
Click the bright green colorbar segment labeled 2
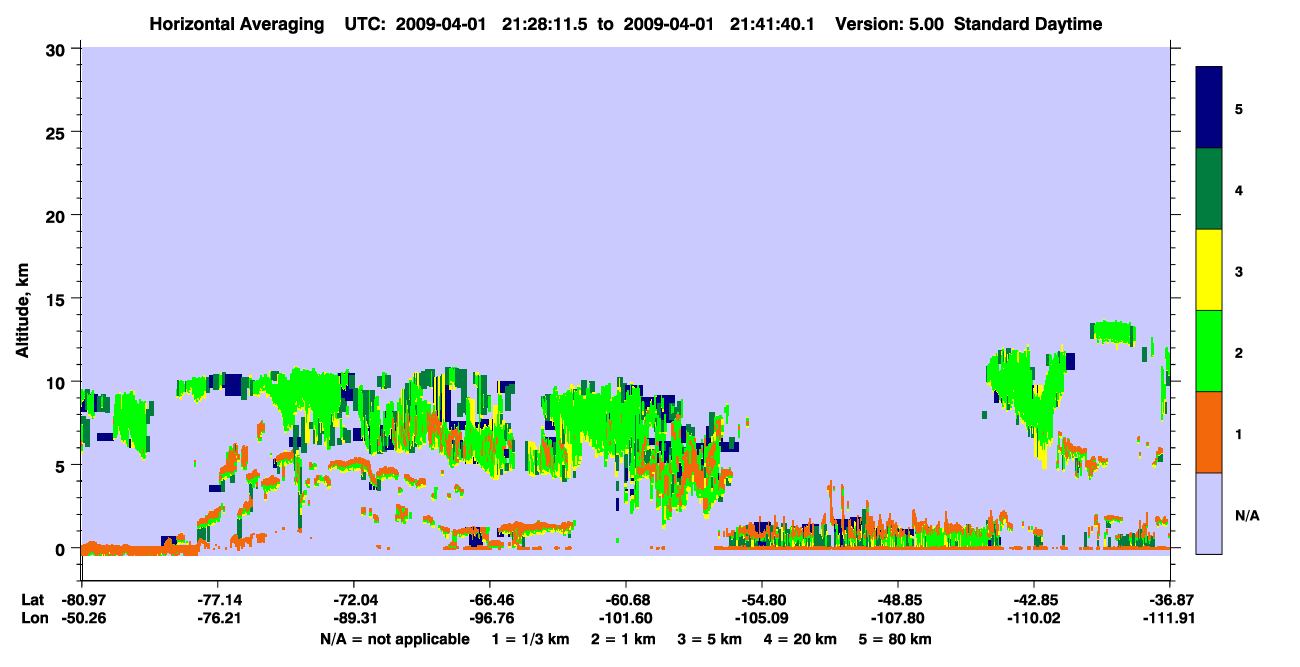point(1209,351)
